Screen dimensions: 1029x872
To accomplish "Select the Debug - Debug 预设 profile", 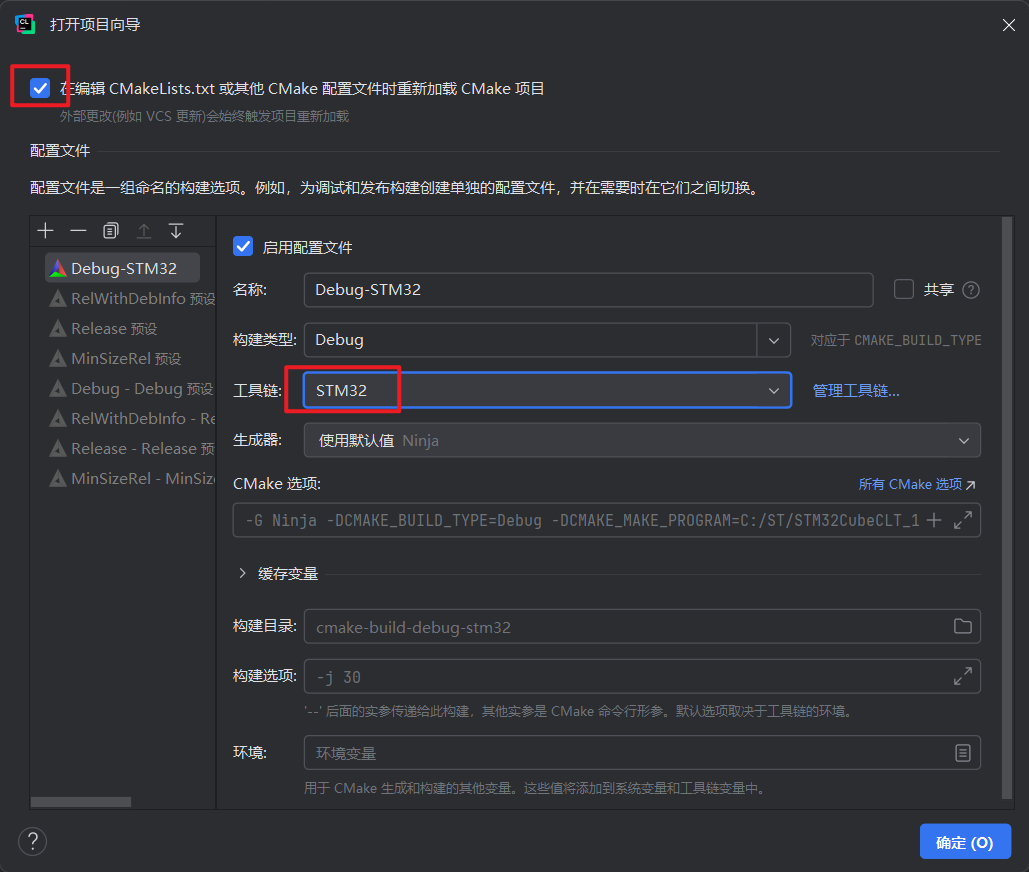I will click(130, 388).
